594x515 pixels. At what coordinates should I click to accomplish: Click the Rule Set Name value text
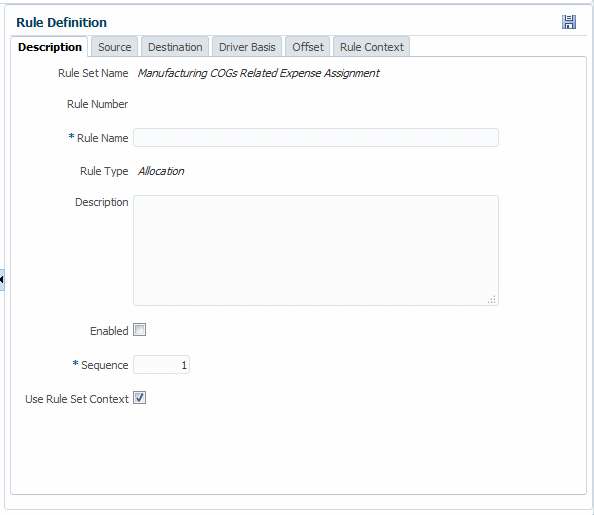tap(258, 73)
